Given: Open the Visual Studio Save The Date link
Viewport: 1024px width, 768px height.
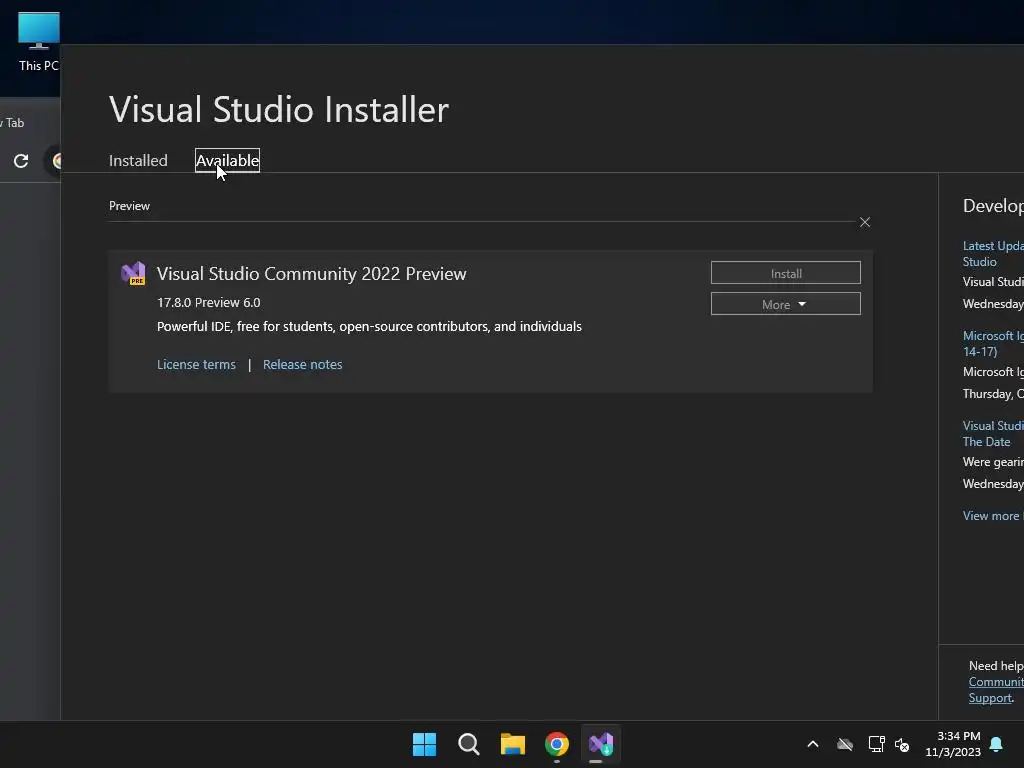Looking at the screenshot, I should tap(993, 434).
